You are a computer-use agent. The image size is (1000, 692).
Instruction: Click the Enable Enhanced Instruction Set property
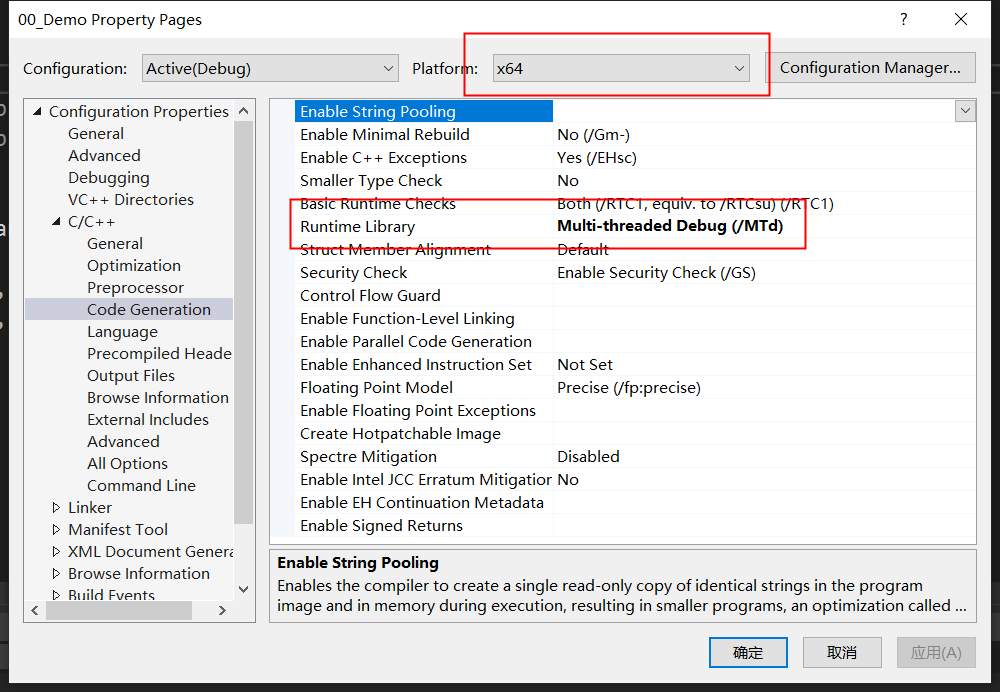(x=416, y=364)
